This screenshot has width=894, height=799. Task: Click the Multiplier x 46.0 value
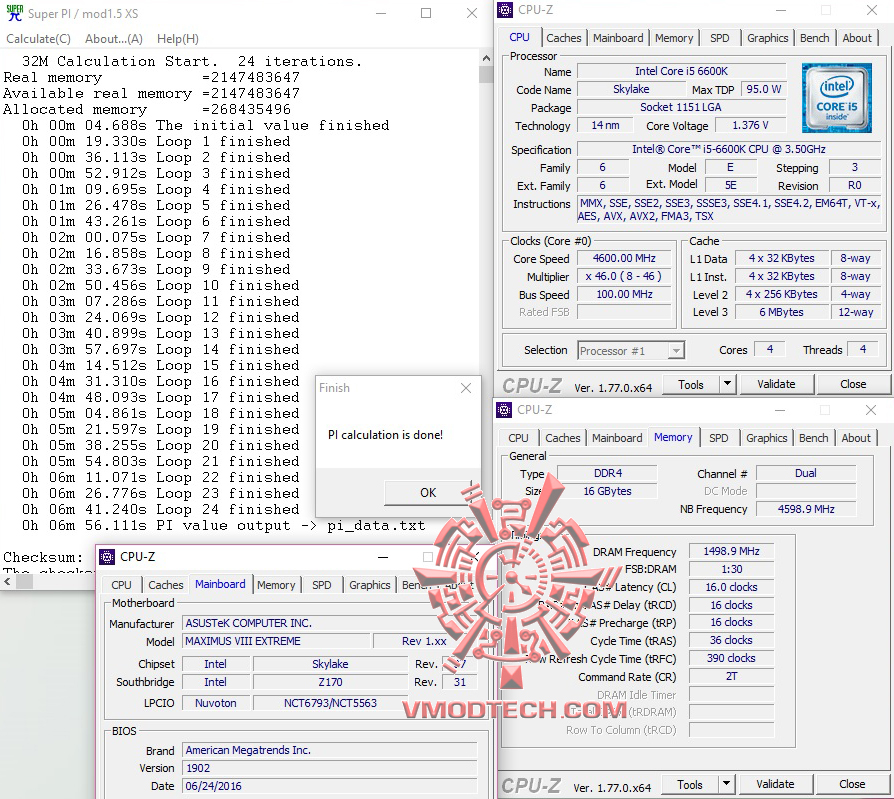624,277
